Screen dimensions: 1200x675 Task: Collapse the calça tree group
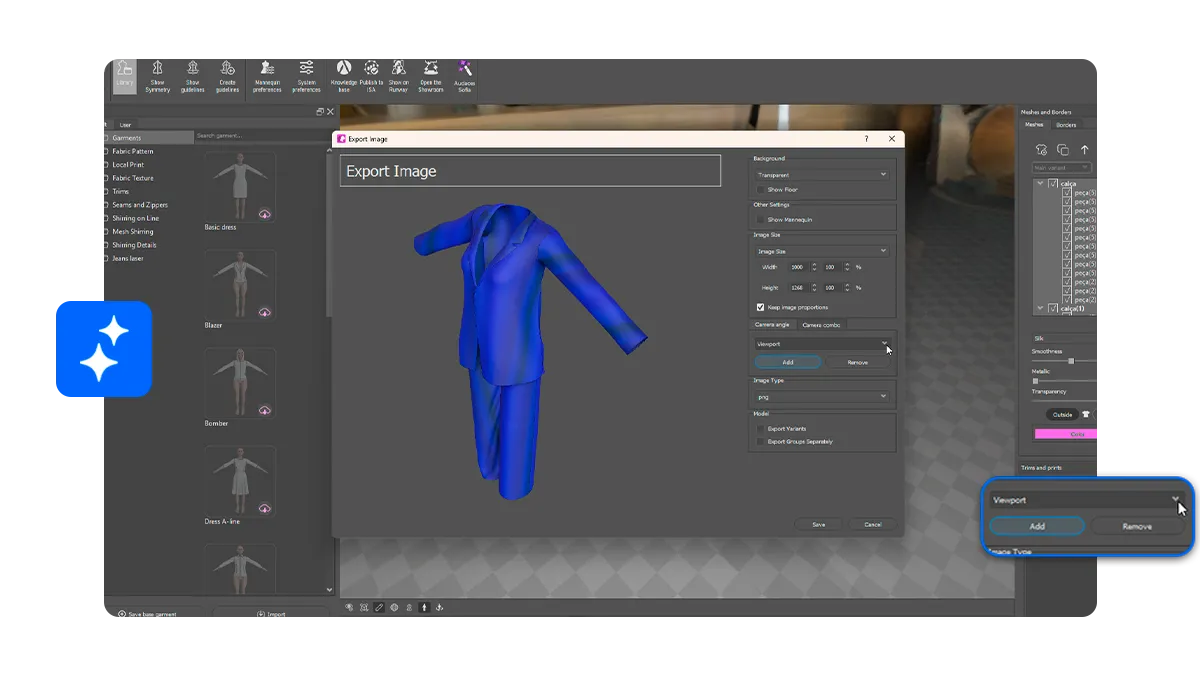pos(1041,184)
